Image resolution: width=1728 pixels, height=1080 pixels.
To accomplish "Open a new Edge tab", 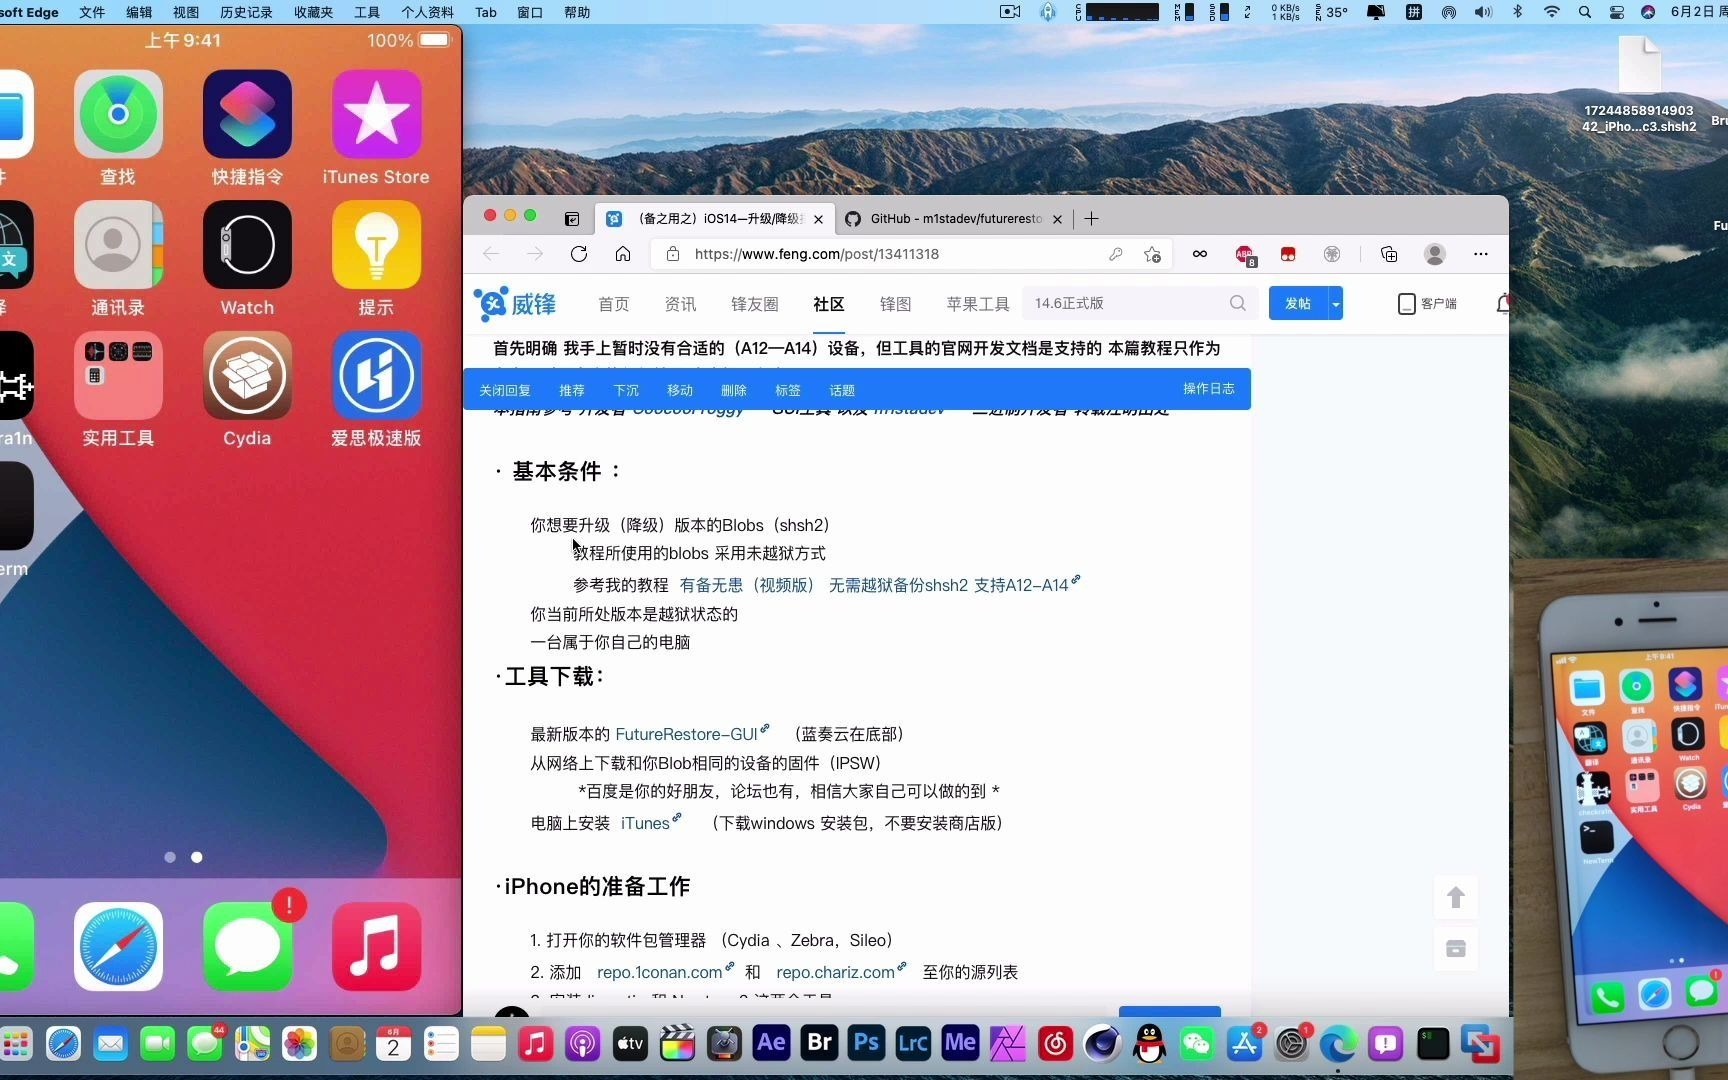I will (1091, 218).
